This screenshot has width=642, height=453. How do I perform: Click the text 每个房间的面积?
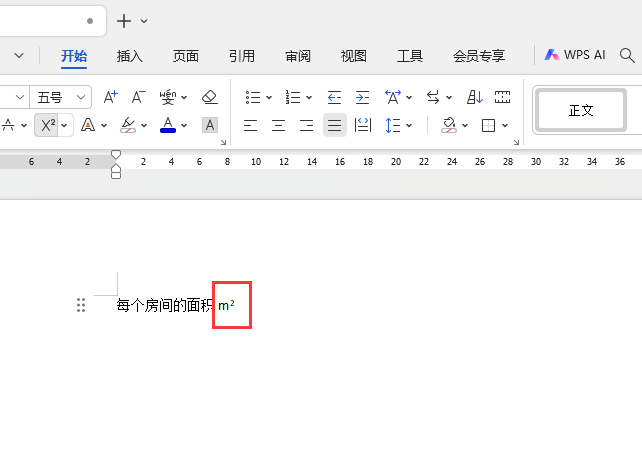[x=165, y=305]
